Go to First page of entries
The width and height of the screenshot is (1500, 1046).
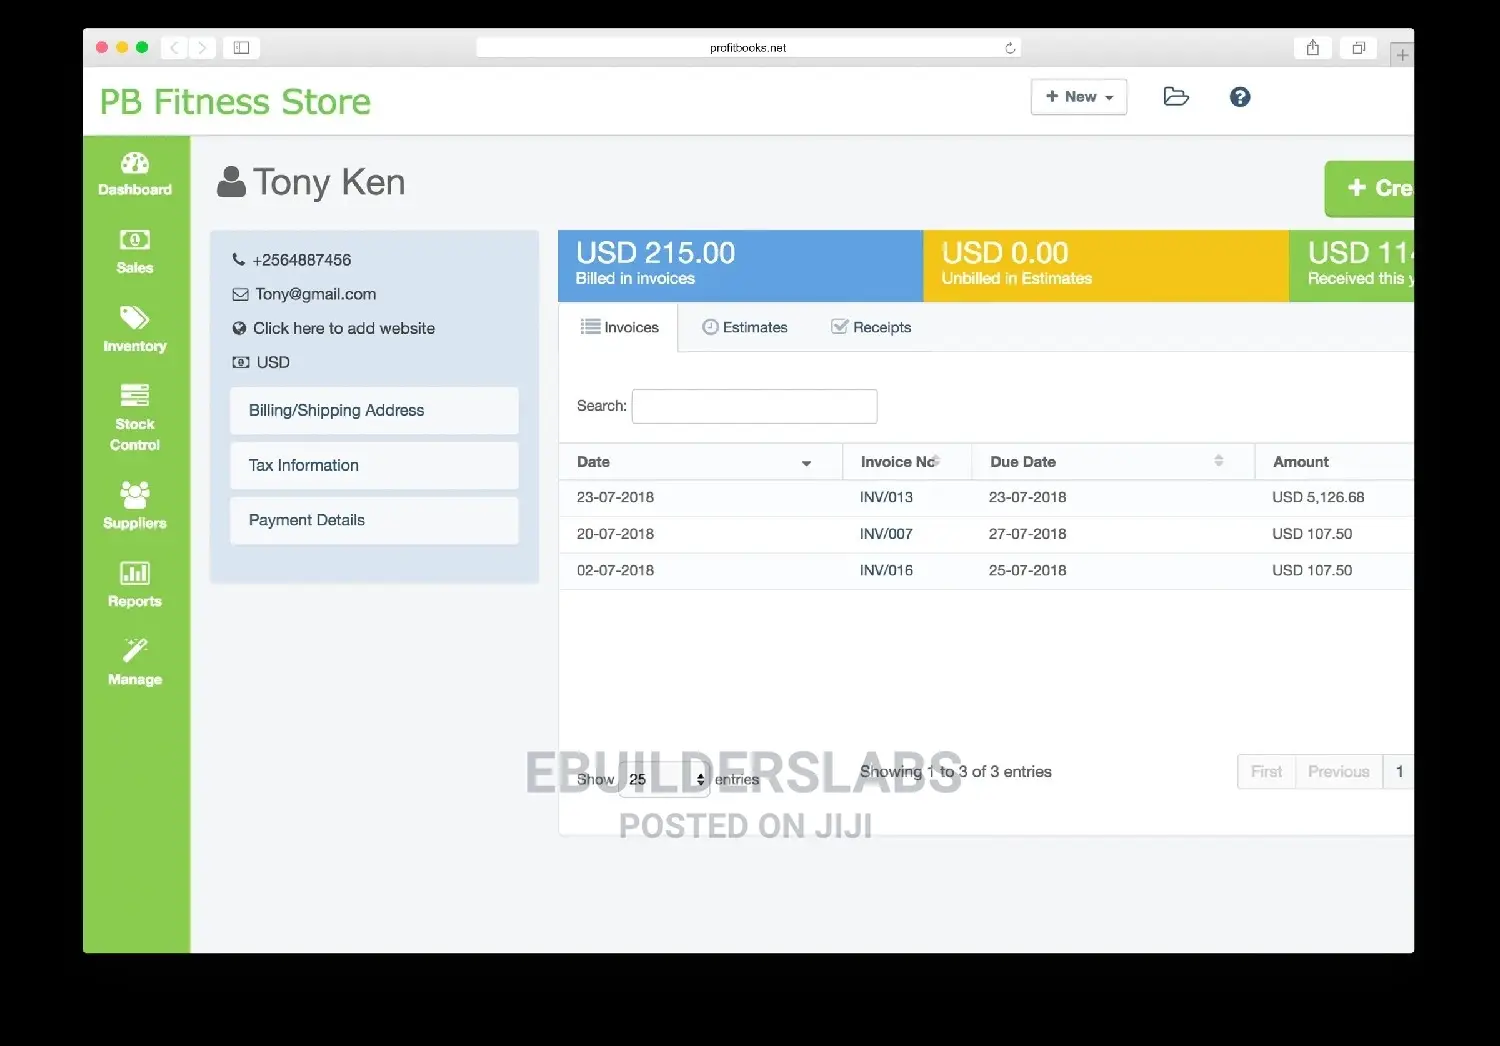1266,772
